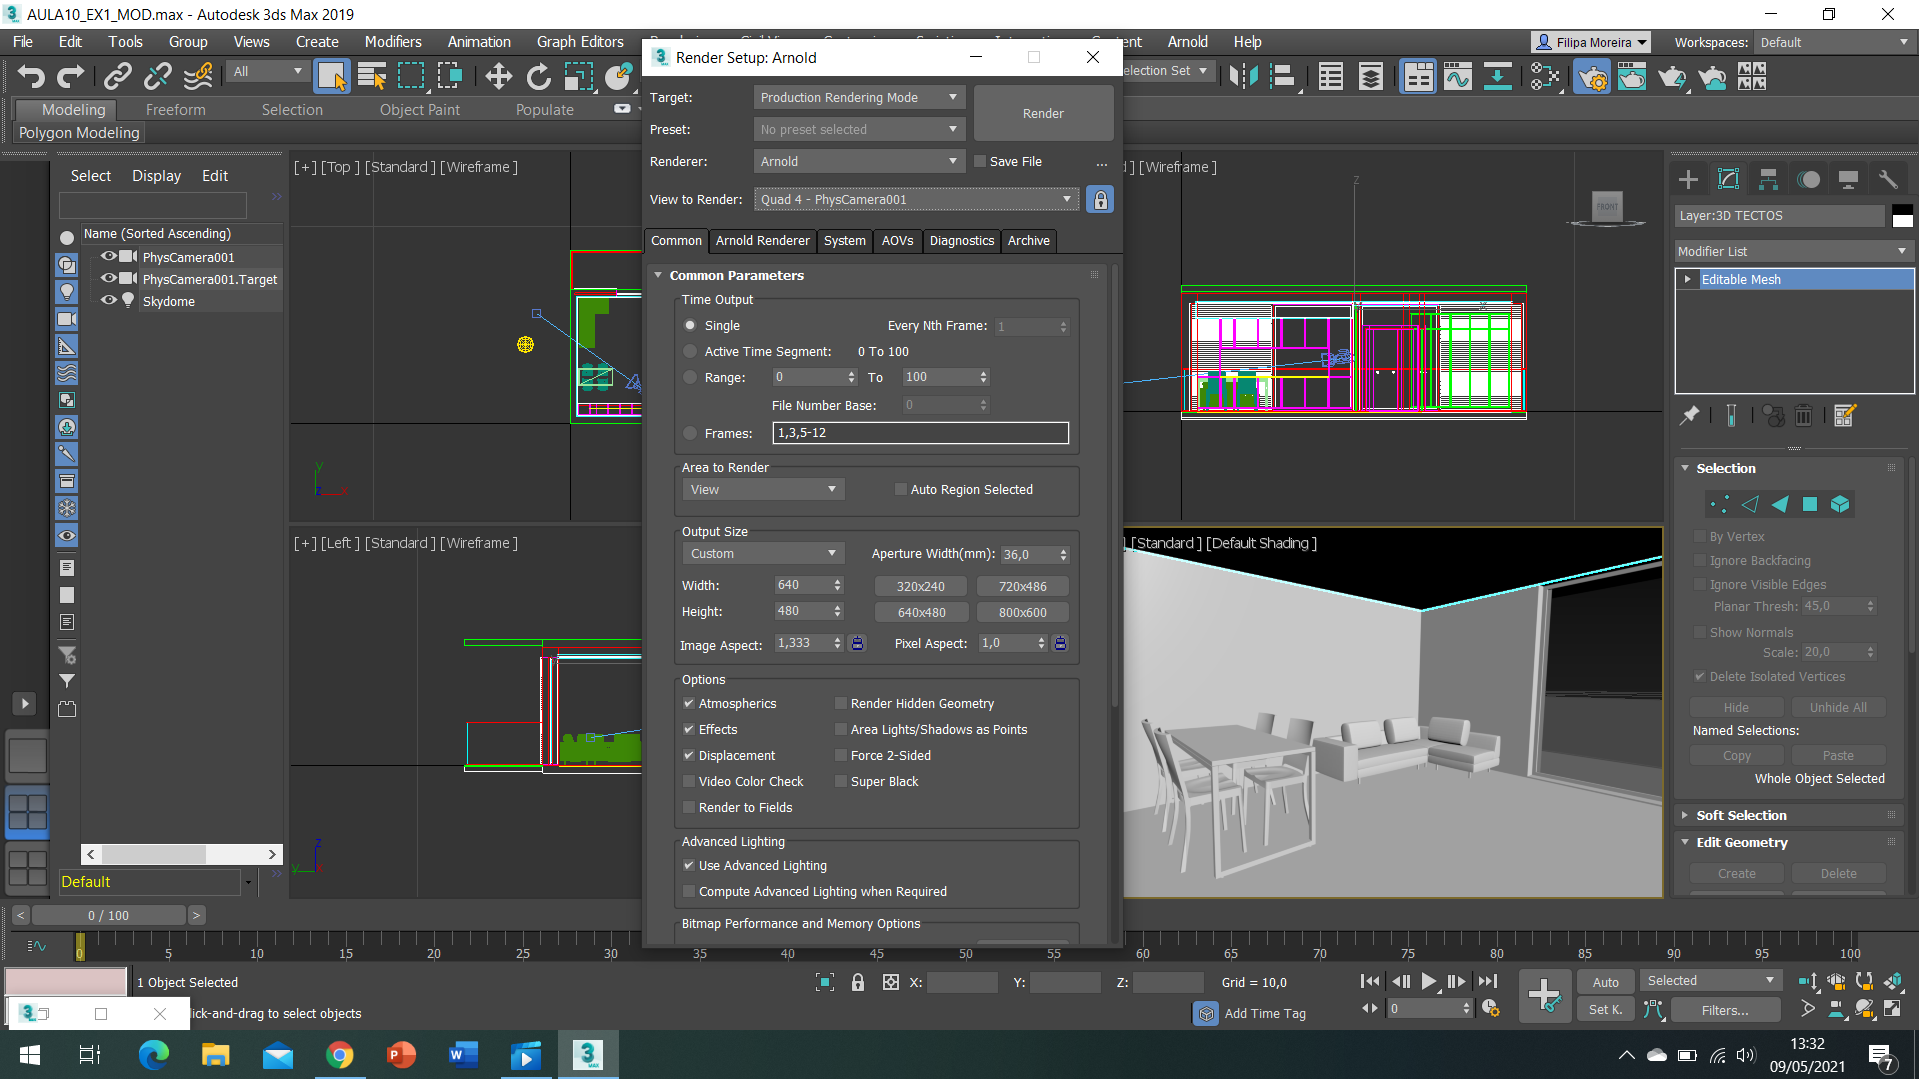Select the Rotate tool in toolbar
Image resolution: width=1919 pixels, height=1079 pixels.
pyautogui.click(x=538, y=76)
